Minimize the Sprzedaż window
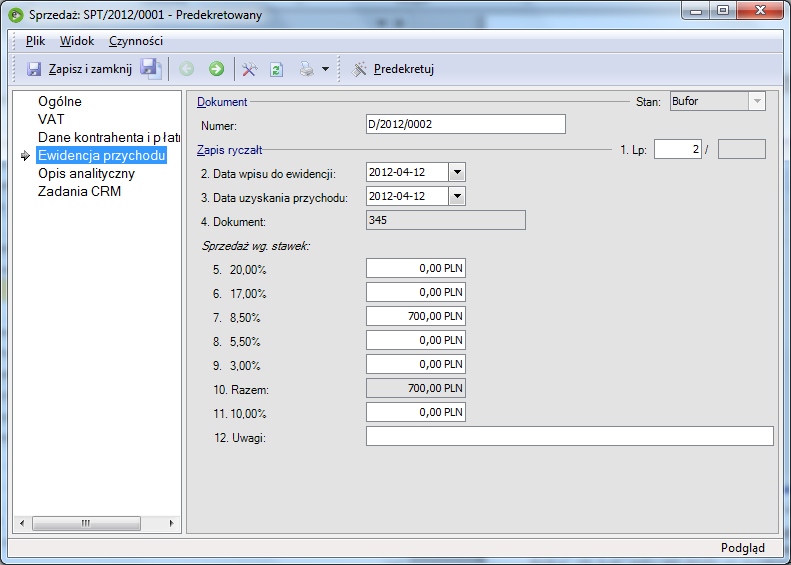 (x=697, y=11)
